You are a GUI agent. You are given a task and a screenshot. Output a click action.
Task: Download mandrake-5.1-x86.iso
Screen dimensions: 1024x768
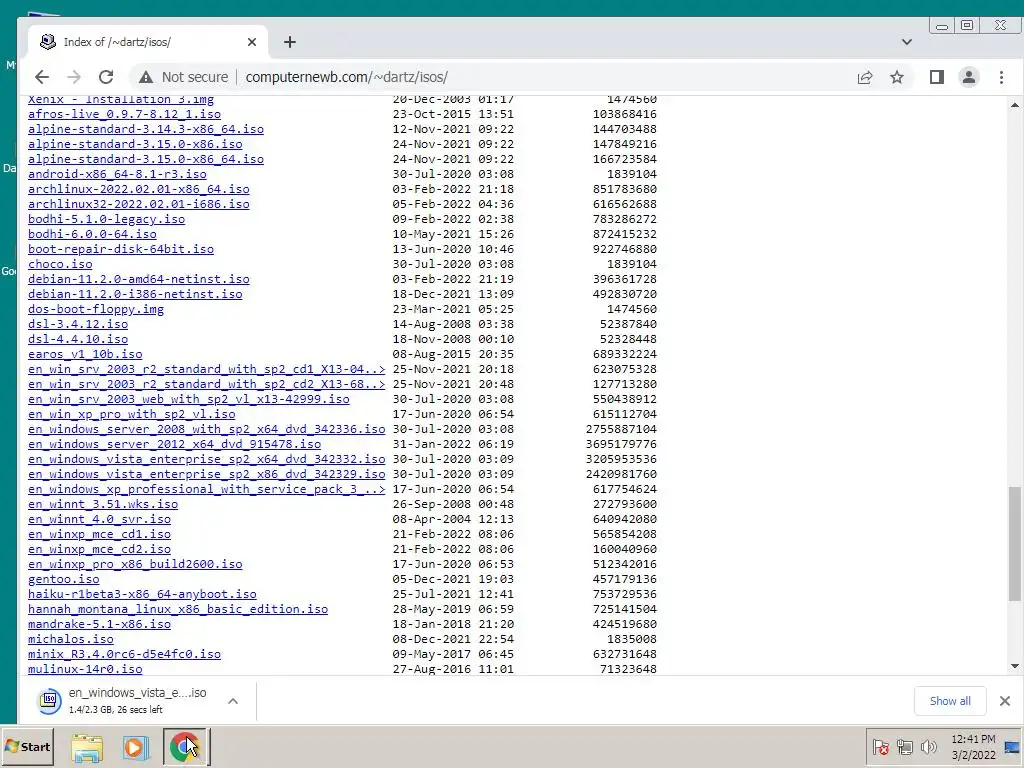99,625
